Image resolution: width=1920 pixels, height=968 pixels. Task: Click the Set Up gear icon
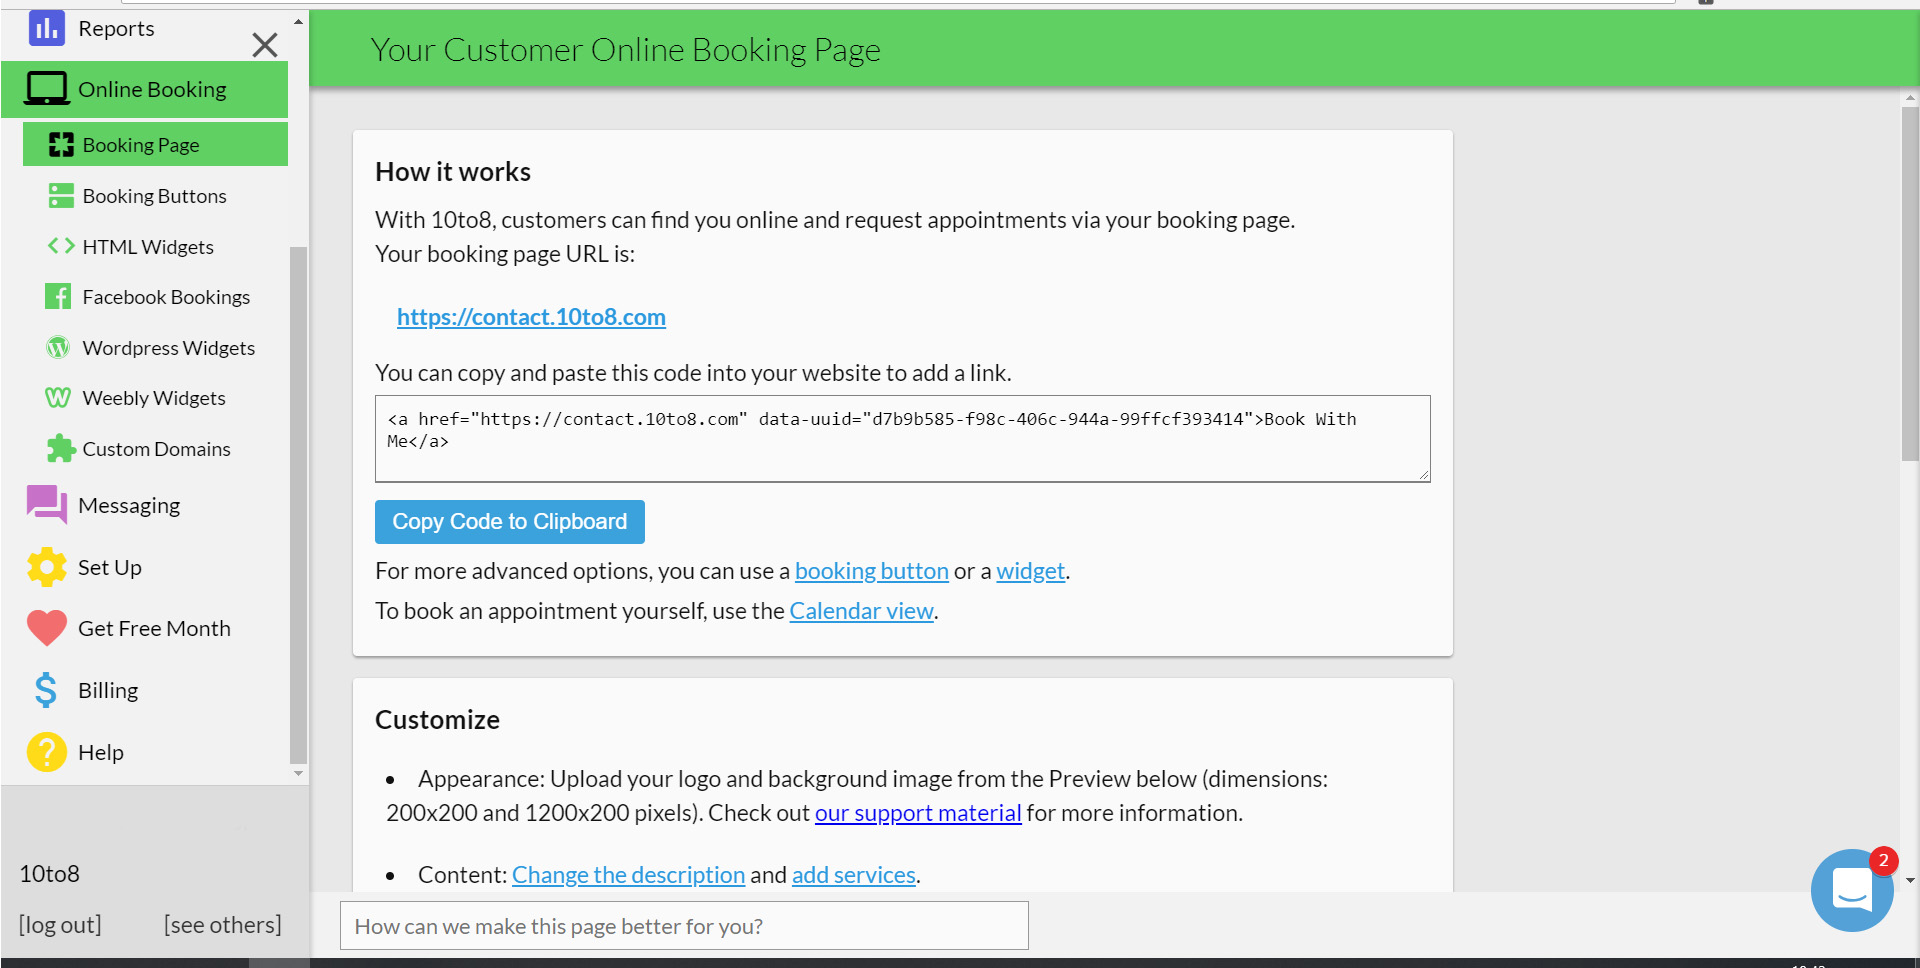46,567
